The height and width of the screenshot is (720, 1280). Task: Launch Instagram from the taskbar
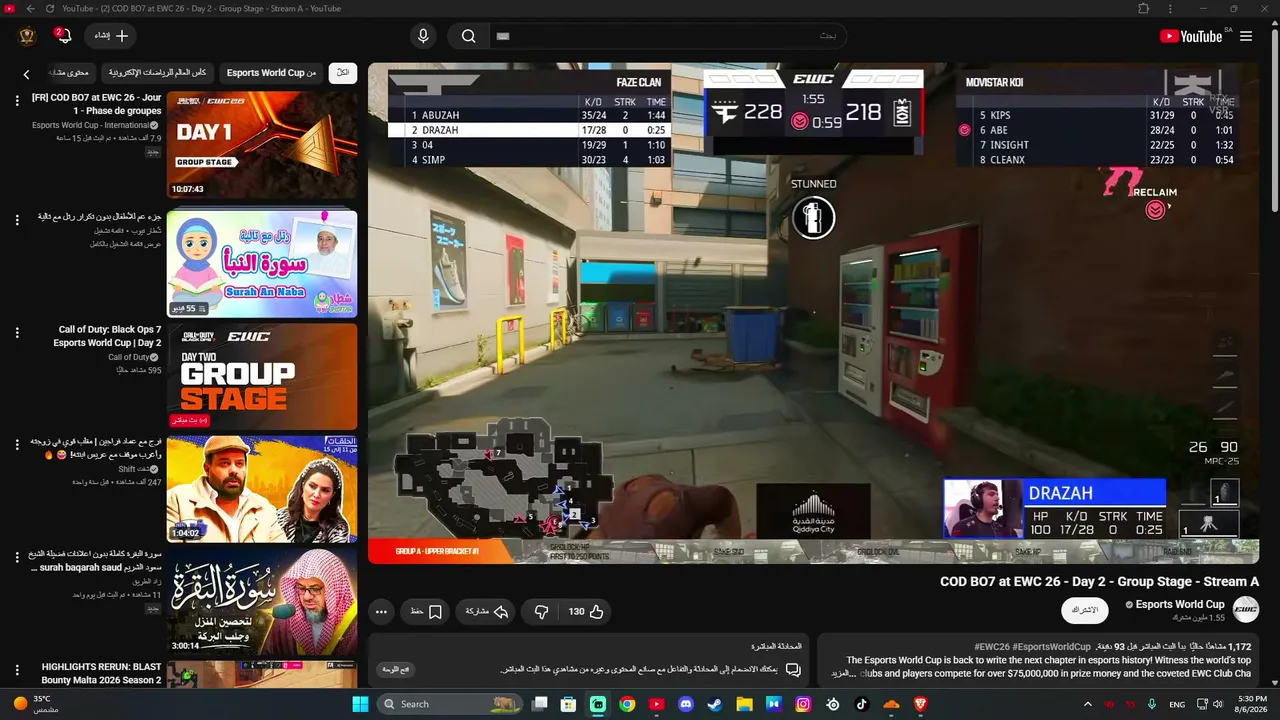point(803,704)
